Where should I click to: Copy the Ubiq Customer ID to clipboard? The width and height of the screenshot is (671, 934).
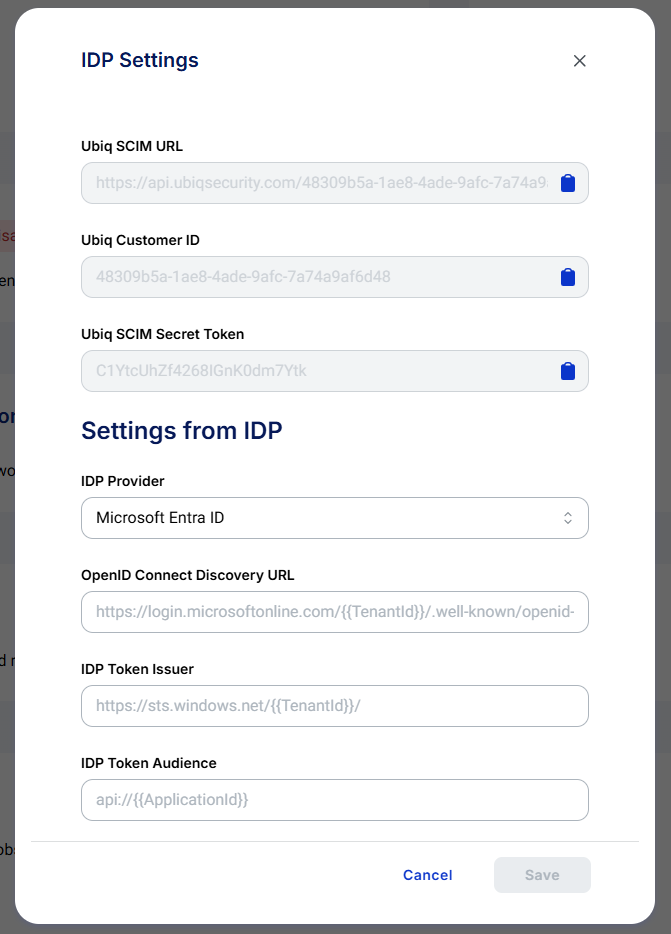568,277
